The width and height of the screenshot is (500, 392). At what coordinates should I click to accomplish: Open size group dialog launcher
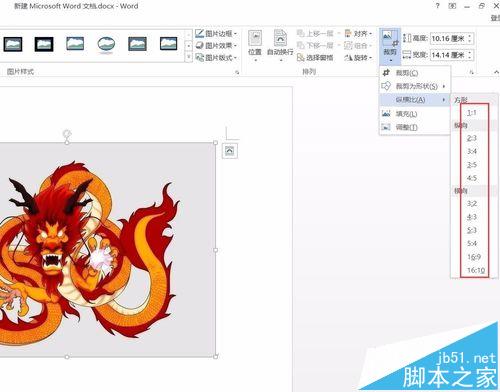point(471,72)
